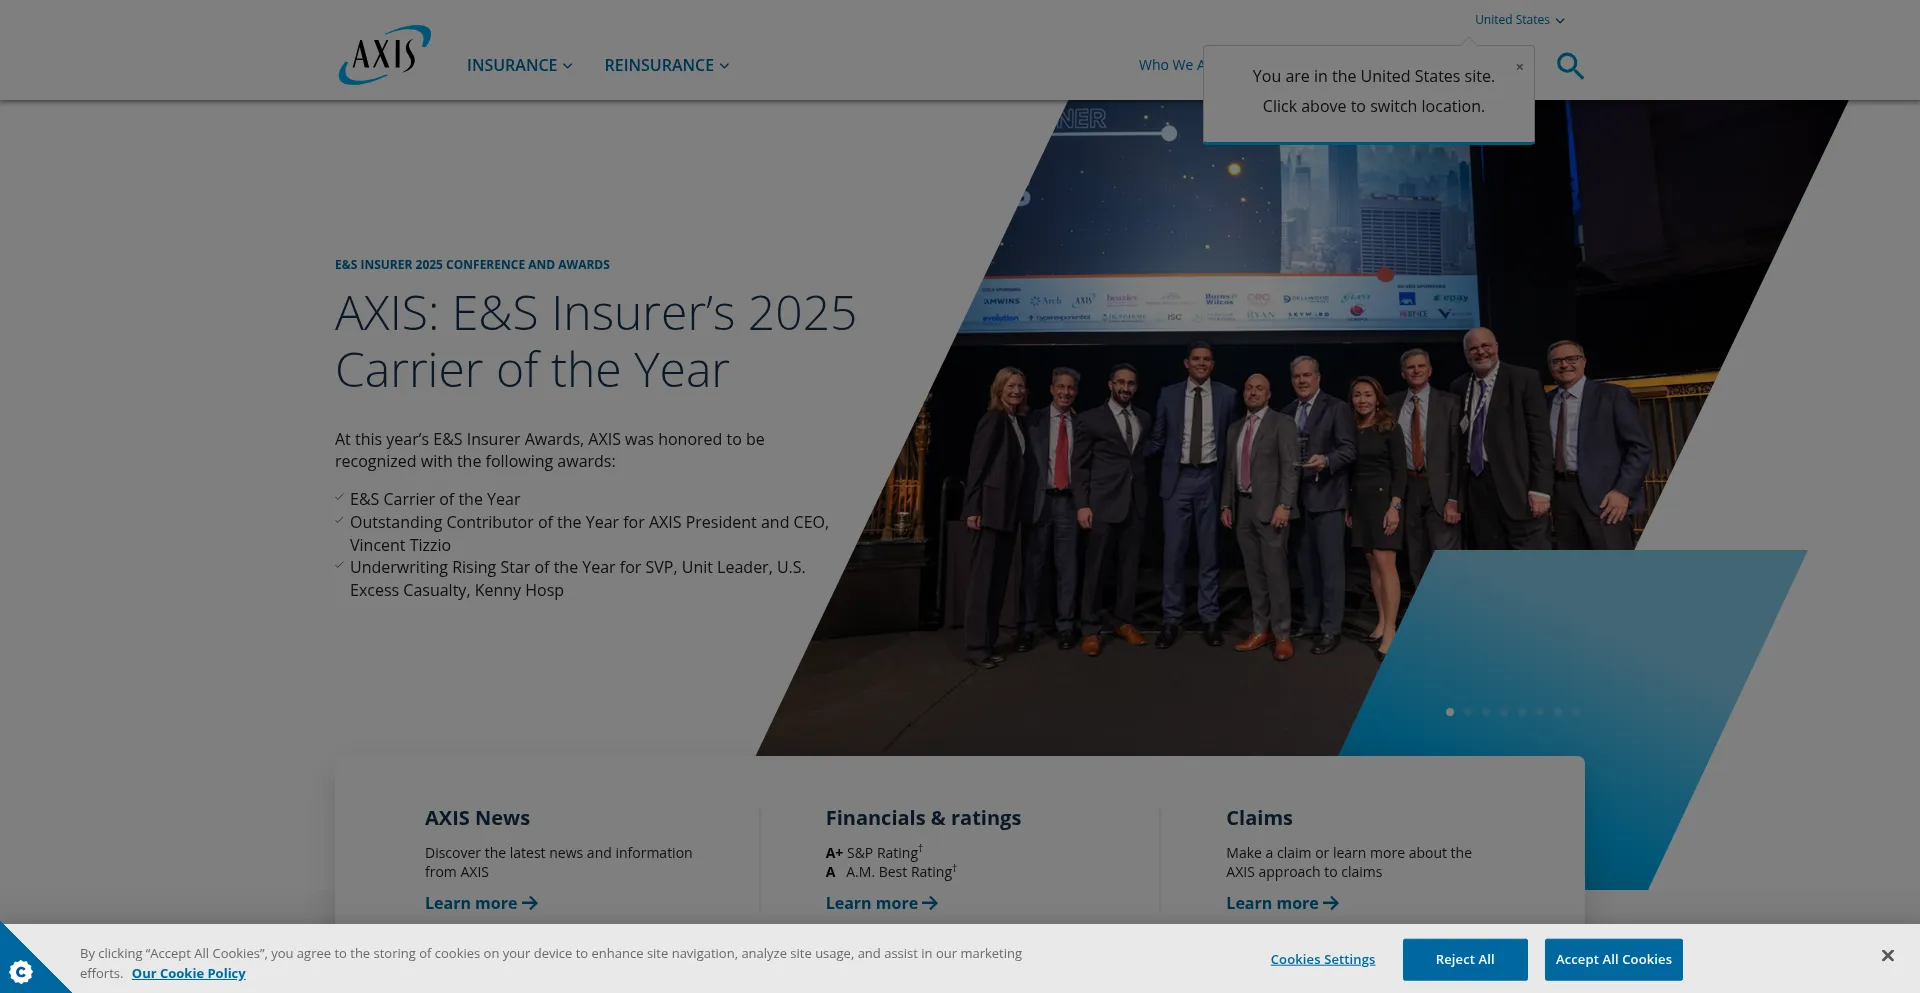Open the cookie preferences corner icon
Screen dimensions: 1920x993
point(21,971)
